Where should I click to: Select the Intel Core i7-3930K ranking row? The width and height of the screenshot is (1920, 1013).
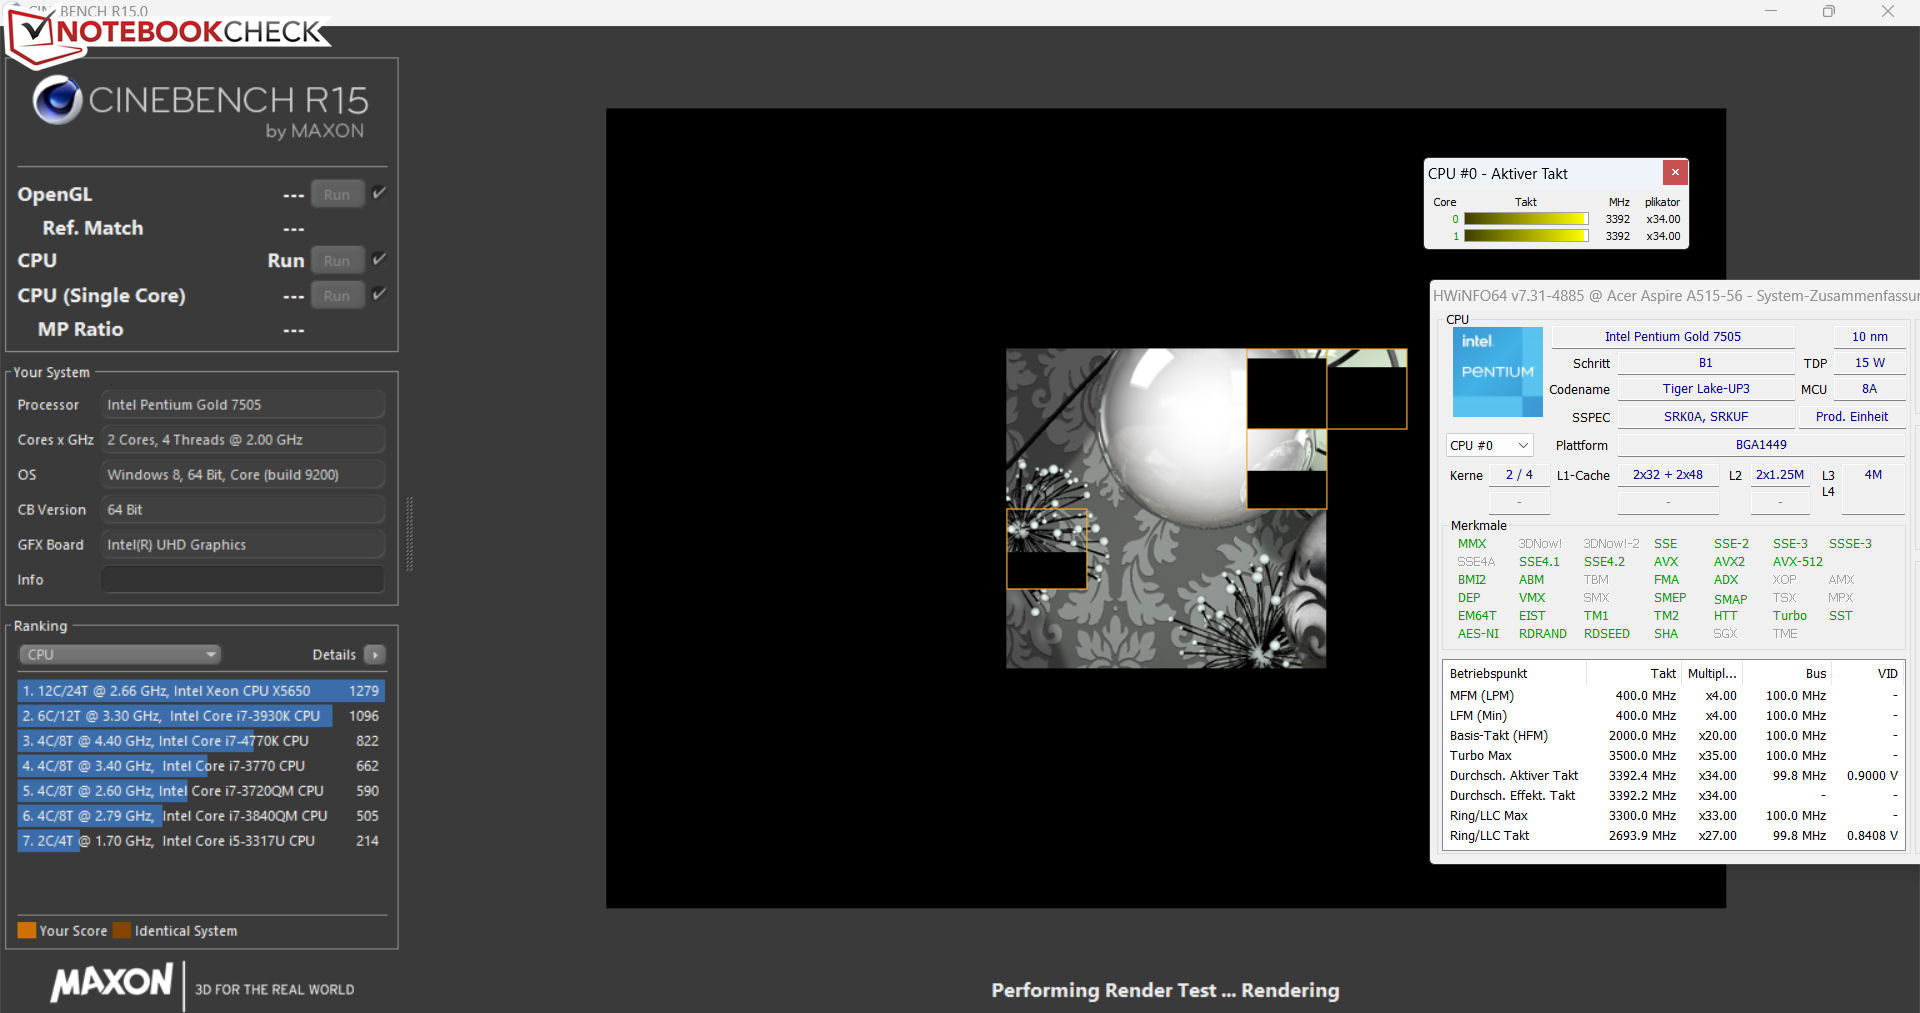point(201,716)
